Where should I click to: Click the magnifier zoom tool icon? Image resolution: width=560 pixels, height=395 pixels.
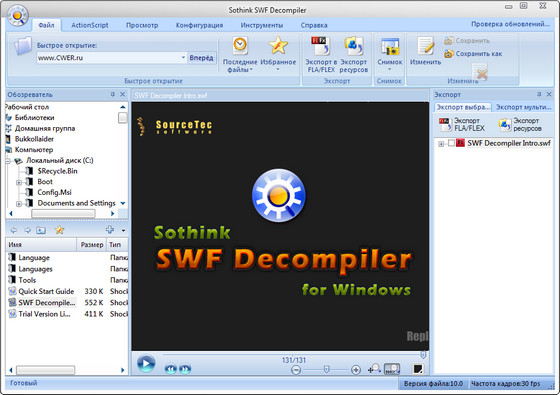[374, 369]
